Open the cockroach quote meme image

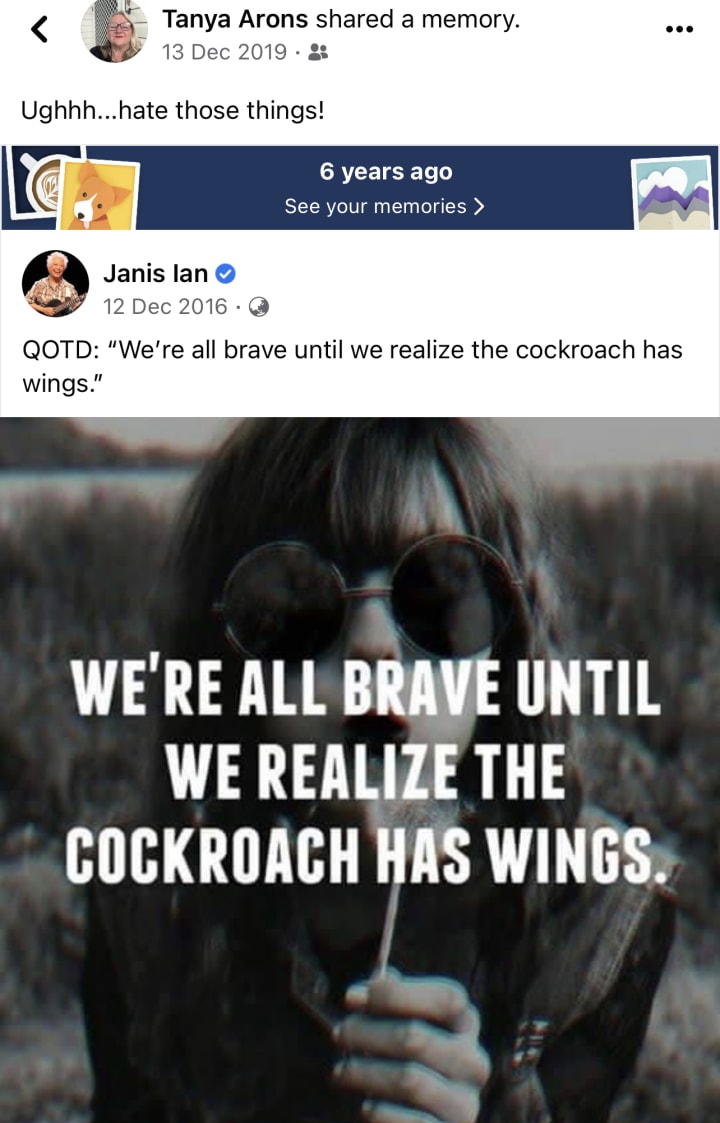click(x=360, y=770)
